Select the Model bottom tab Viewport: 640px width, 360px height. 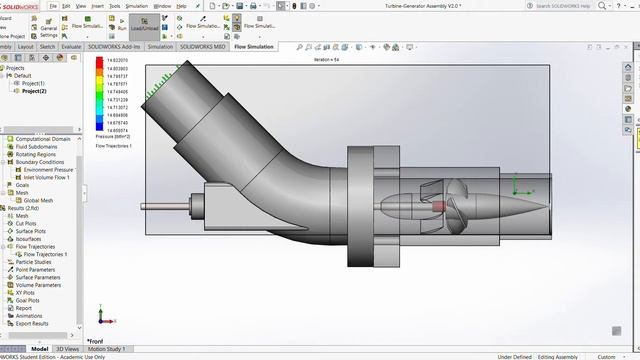click(x=40, y=349)
